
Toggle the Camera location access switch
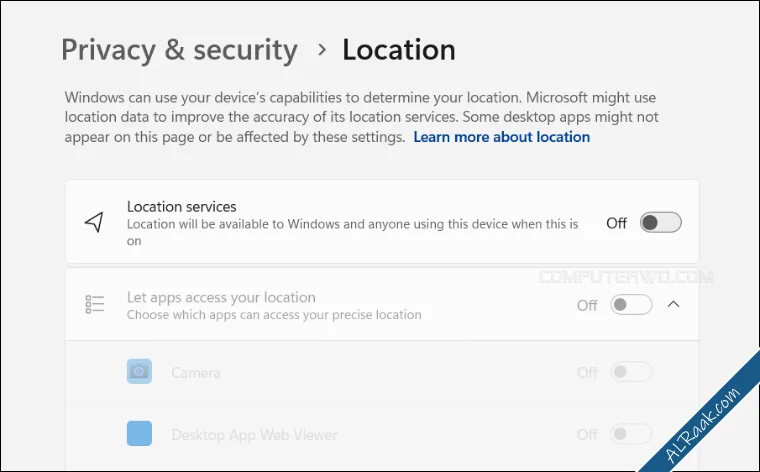tap(631, 372)
